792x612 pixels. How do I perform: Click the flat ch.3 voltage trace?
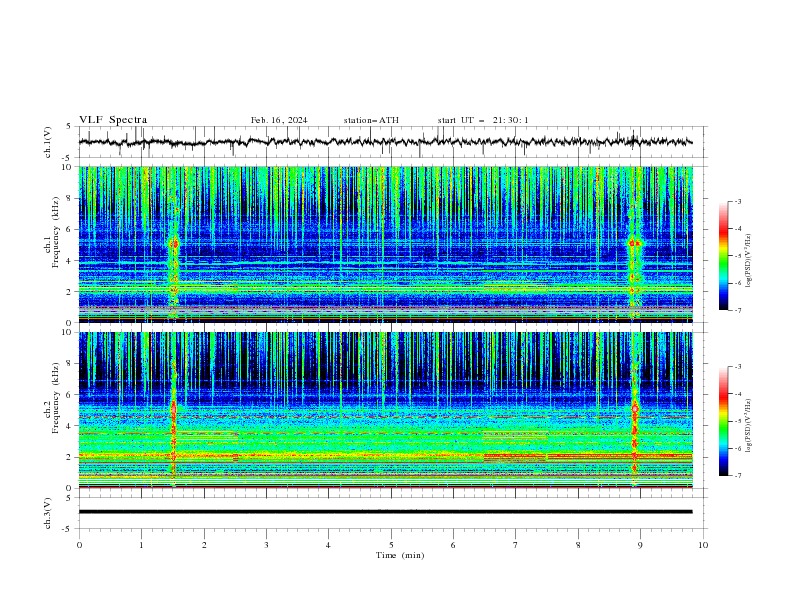point(385,512)
